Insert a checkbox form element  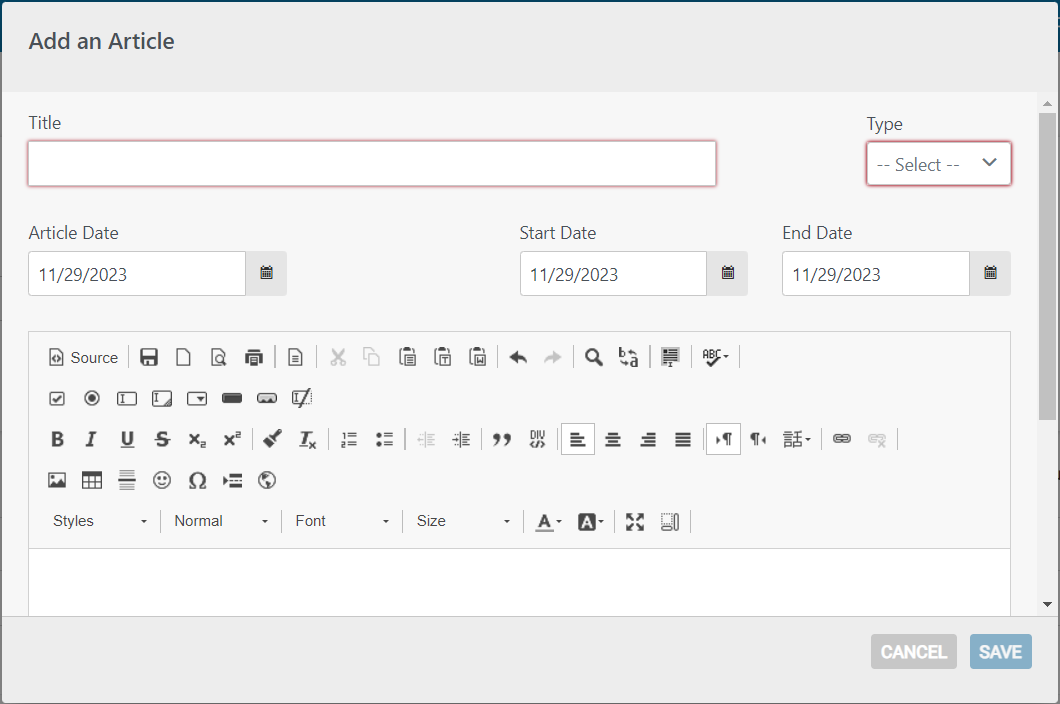coord(57,398)
